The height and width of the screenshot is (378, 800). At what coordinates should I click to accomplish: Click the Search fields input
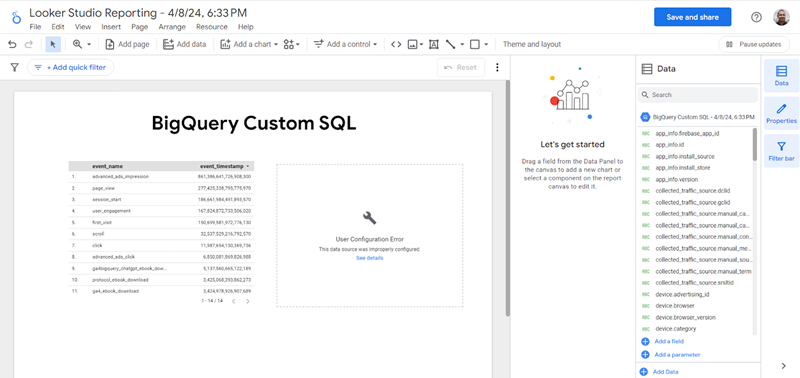(697, 95)
